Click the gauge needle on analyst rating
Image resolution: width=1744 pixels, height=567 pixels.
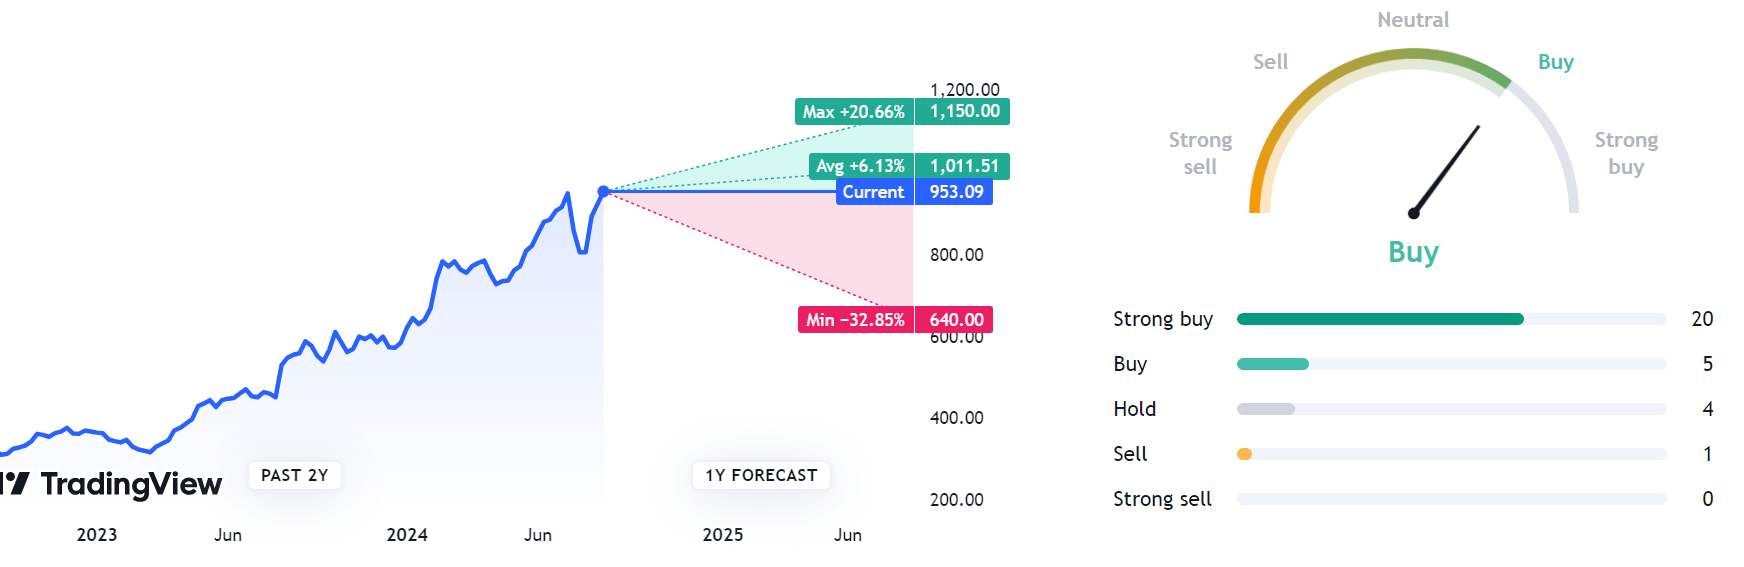pos(1446,170)
